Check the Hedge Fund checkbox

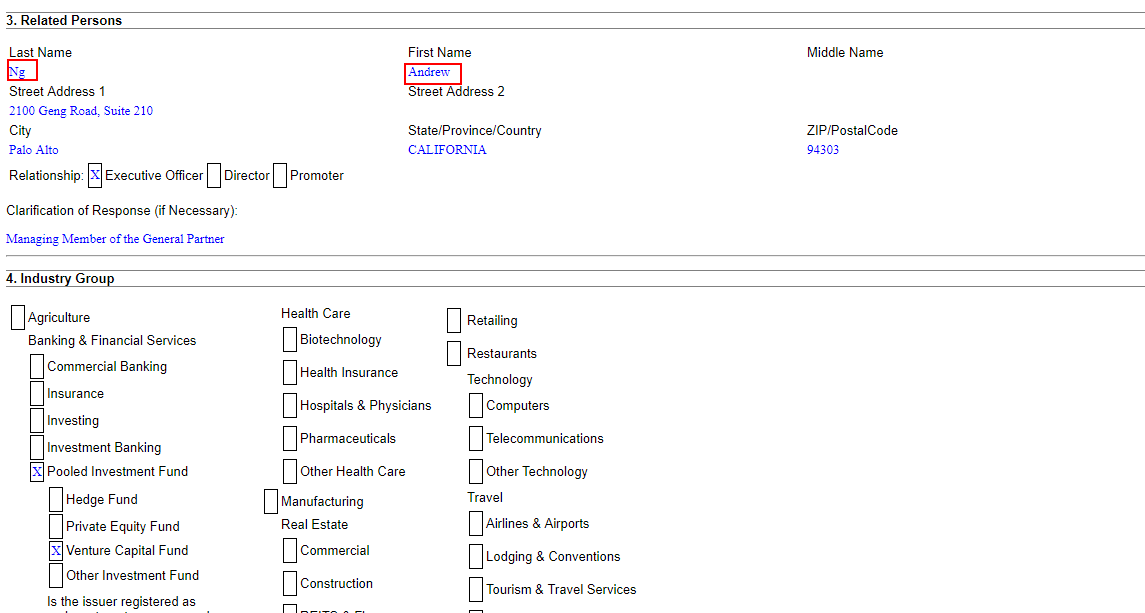[56, 500]
